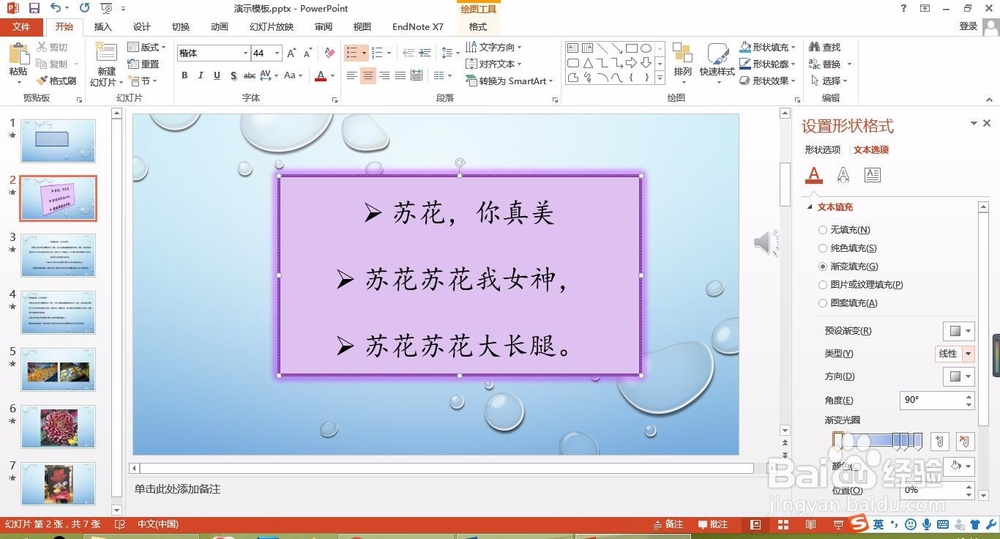
Task: Align text to the left
Action: click(351, 75)
